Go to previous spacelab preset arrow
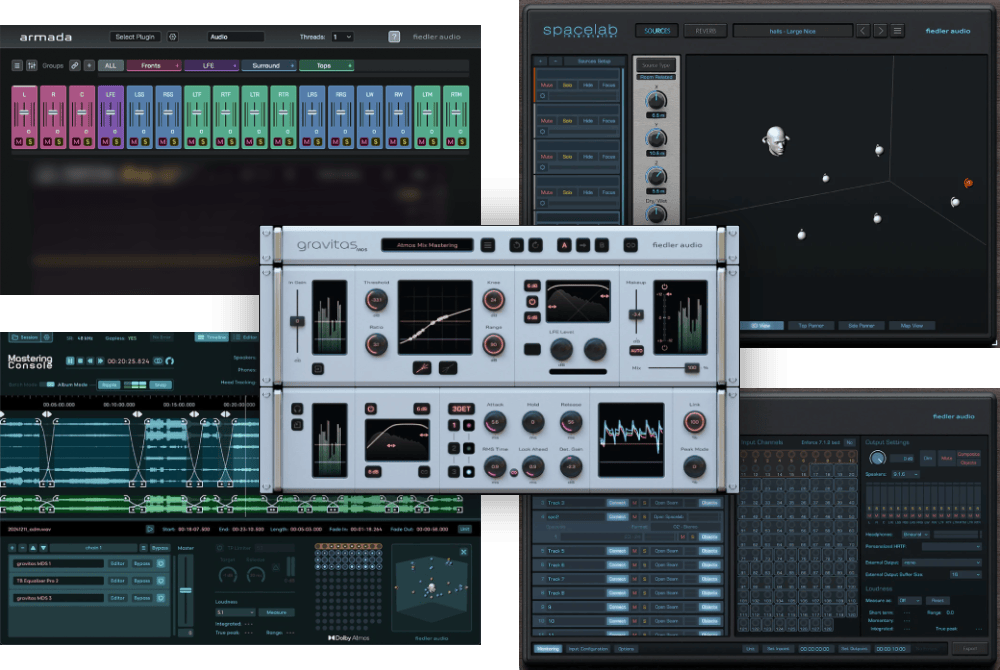The image size is (1000, 670). pos(863,31)
